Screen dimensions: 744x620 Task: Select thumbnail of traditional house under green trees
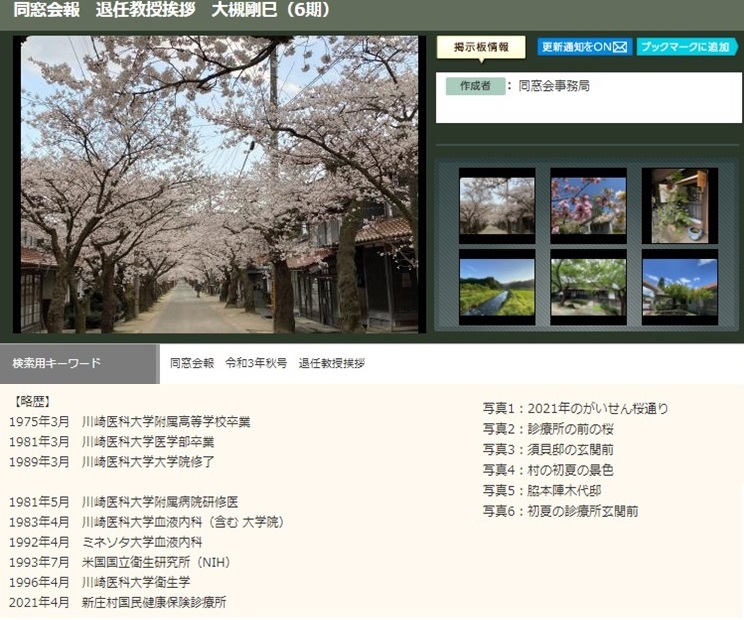click(x=588, y=287)
